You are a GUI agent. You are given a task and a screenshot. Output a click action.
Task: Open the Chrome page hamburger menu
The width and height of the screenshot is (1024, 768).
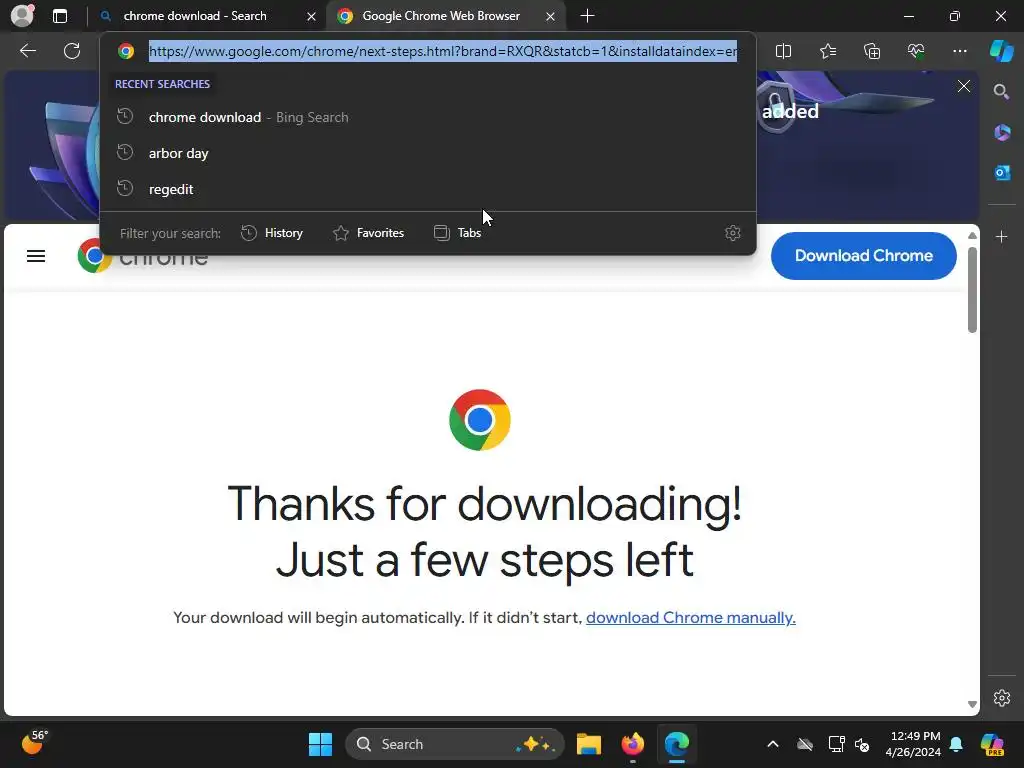[36, 256]
